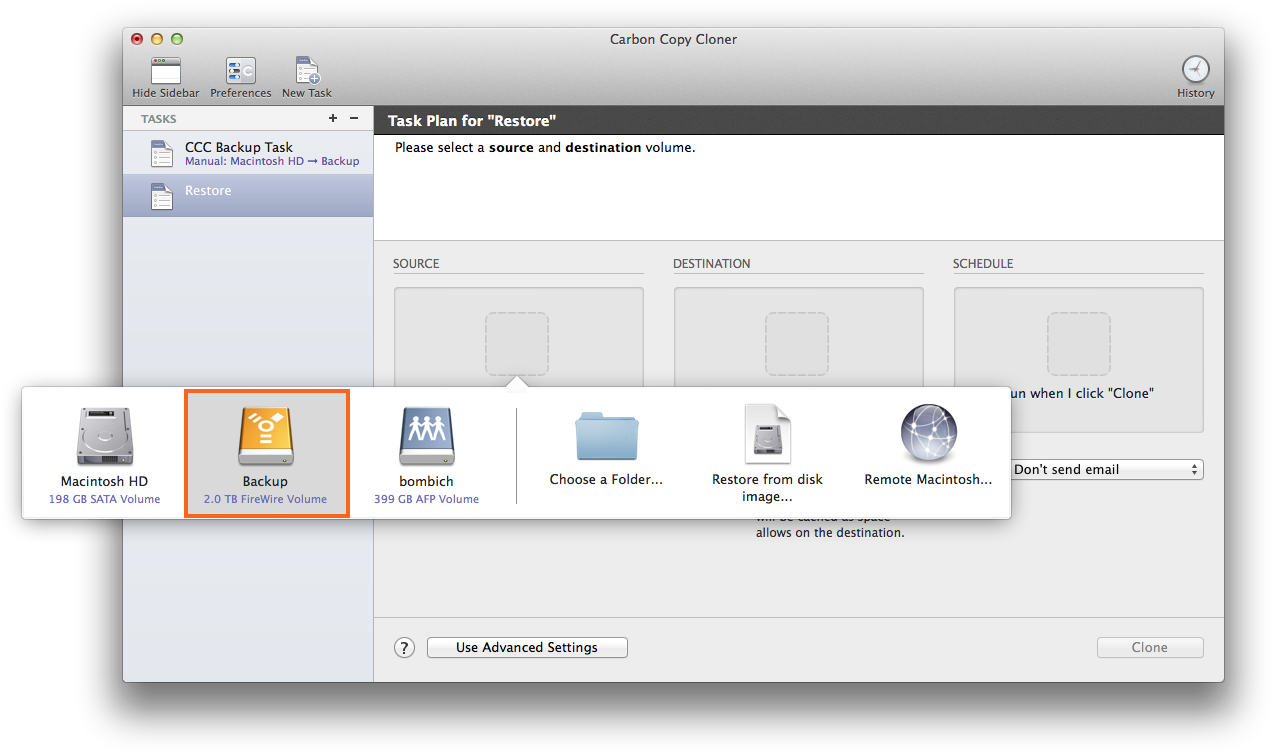The width and height of the screenshot is (1273, 753).
Task: Choose the Backup FireWire volume
Action: point(265,454)
